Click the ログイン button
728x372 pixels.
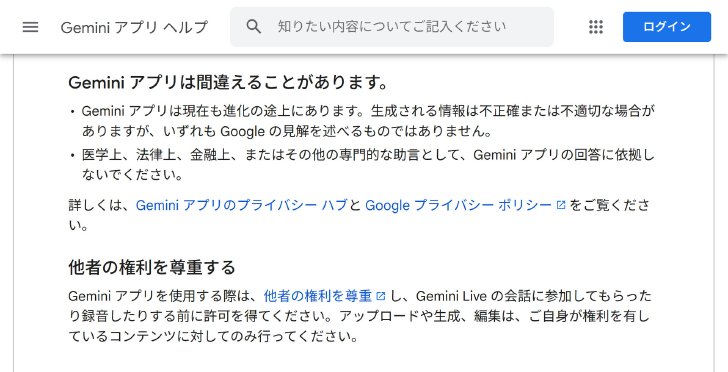coord(667,27)
